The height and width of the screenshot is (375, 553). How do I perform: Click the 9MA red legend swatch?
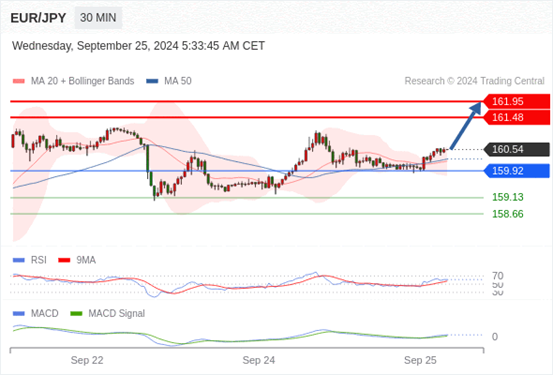tap(64, 260)
